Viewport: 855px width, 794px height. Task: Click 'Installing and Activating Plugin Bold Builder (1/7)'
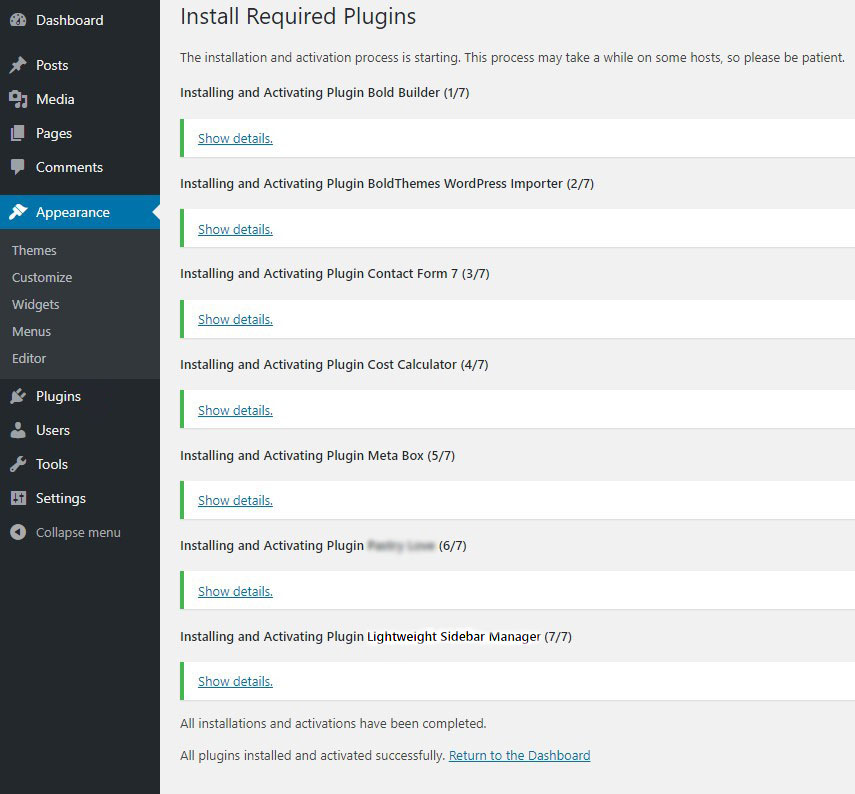[x=324, y=93]
